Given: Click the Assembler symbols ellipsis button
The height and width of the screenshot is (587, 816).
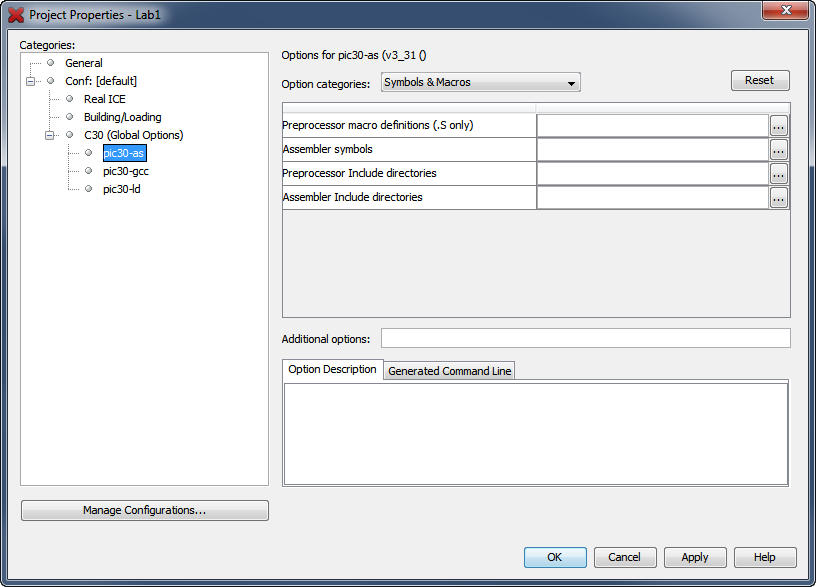Looking at the screenshot, I should pos(778,149).
